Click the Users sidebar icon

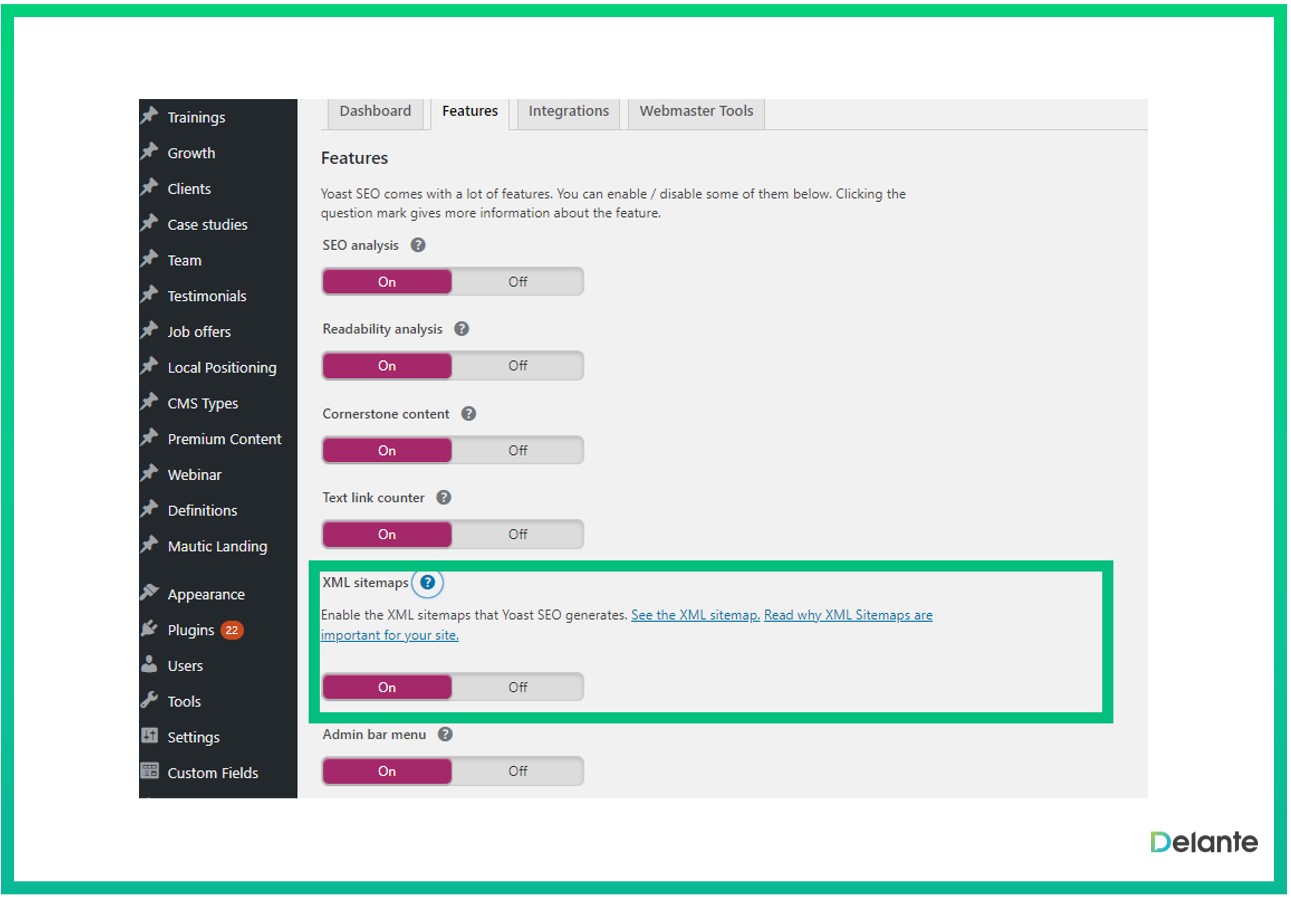(150, 665)
